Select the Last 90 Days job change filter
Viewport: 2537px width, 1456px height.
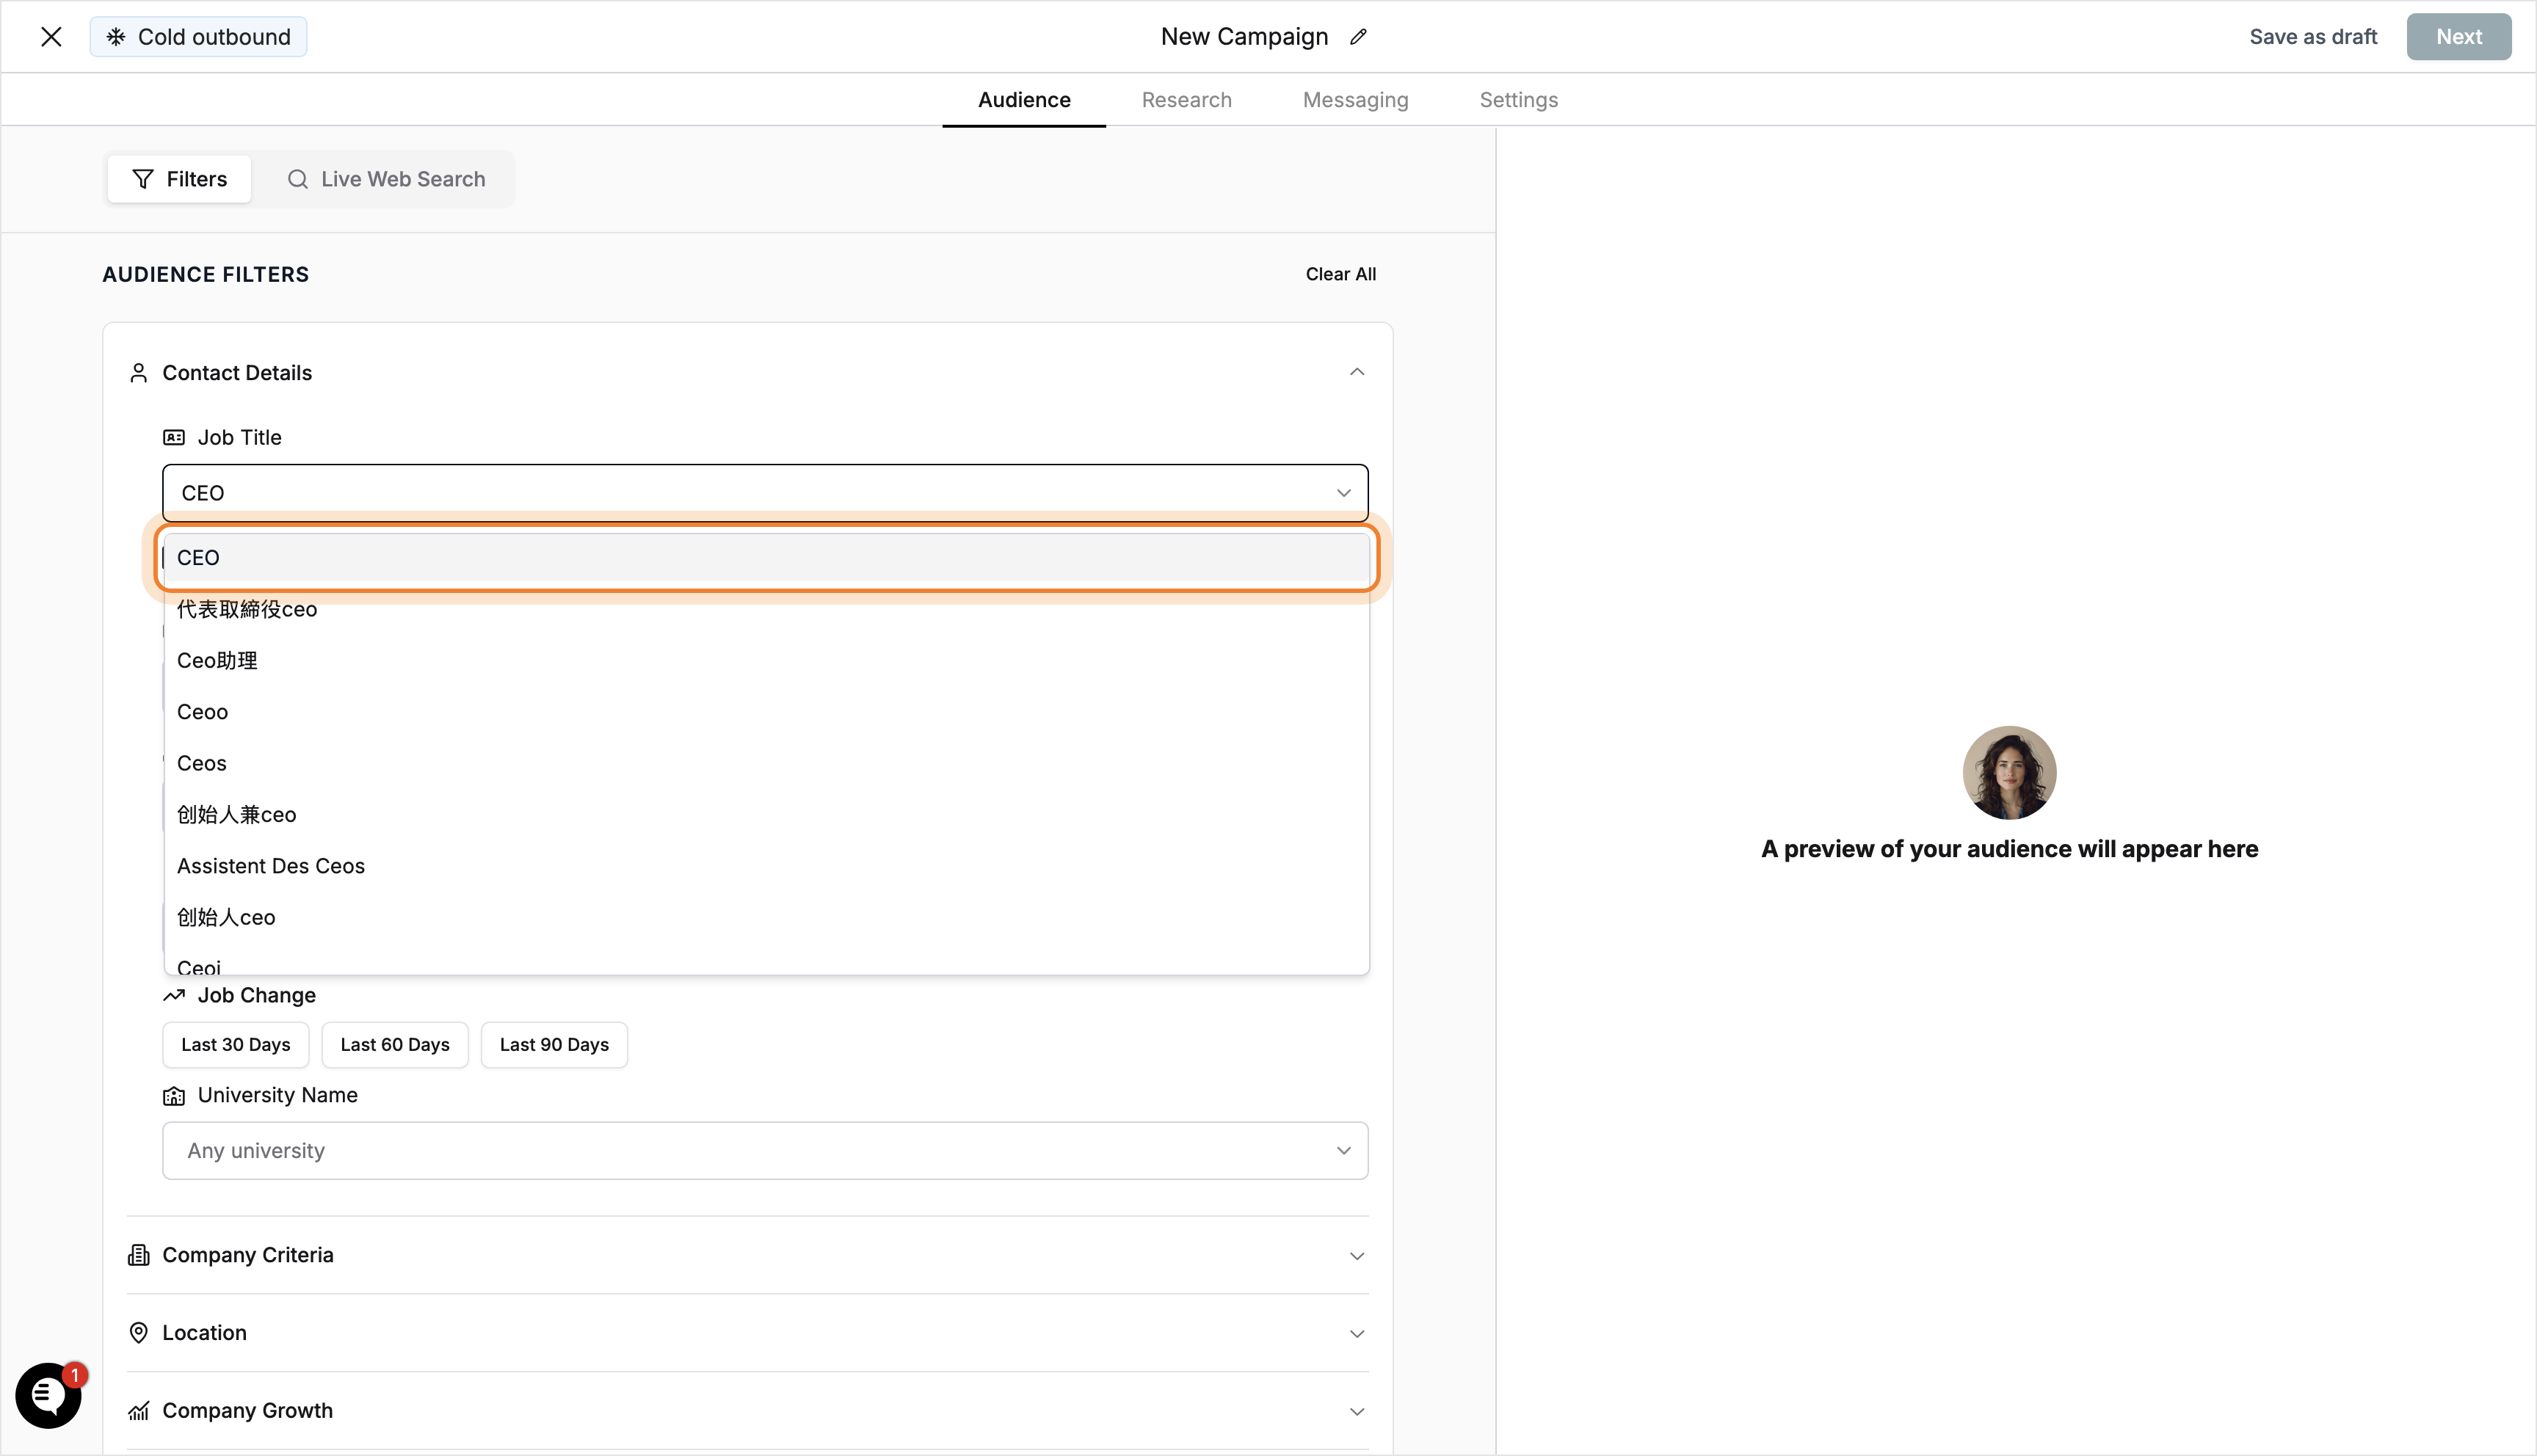point(554,1044)
